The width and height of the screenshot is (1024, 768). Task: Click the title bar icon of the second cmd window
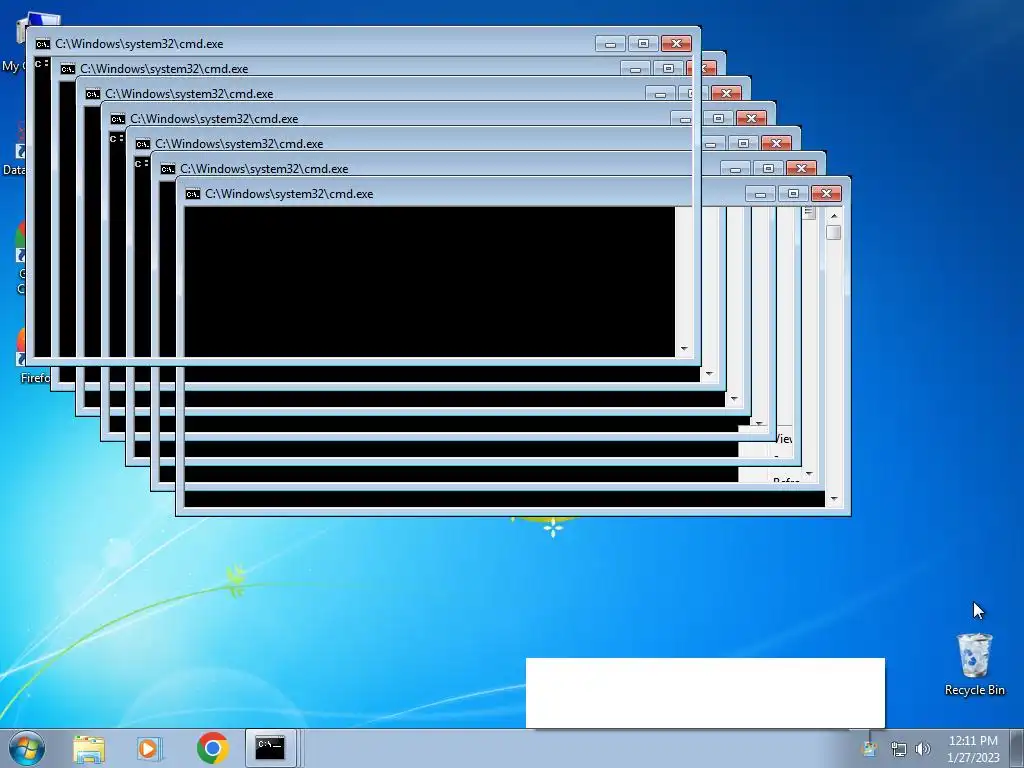point(67,69)
